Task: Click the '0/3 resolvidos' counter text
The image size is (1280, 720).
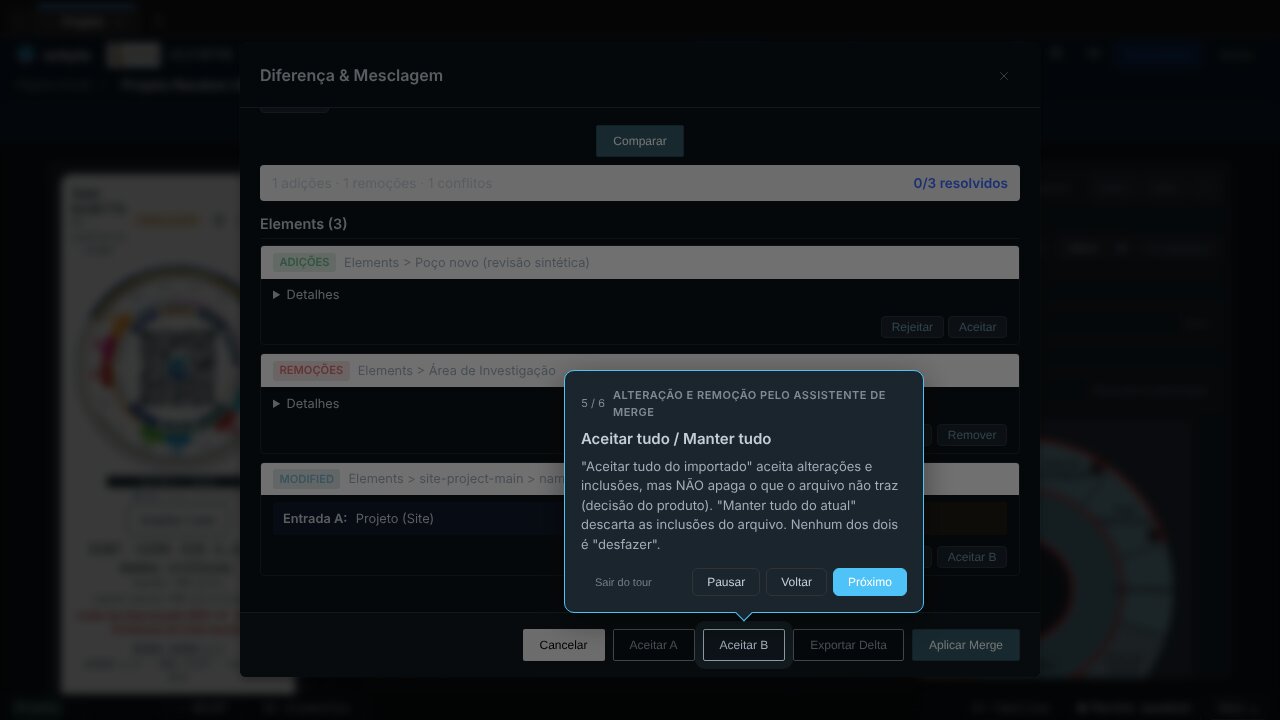Action: point(960,184)
